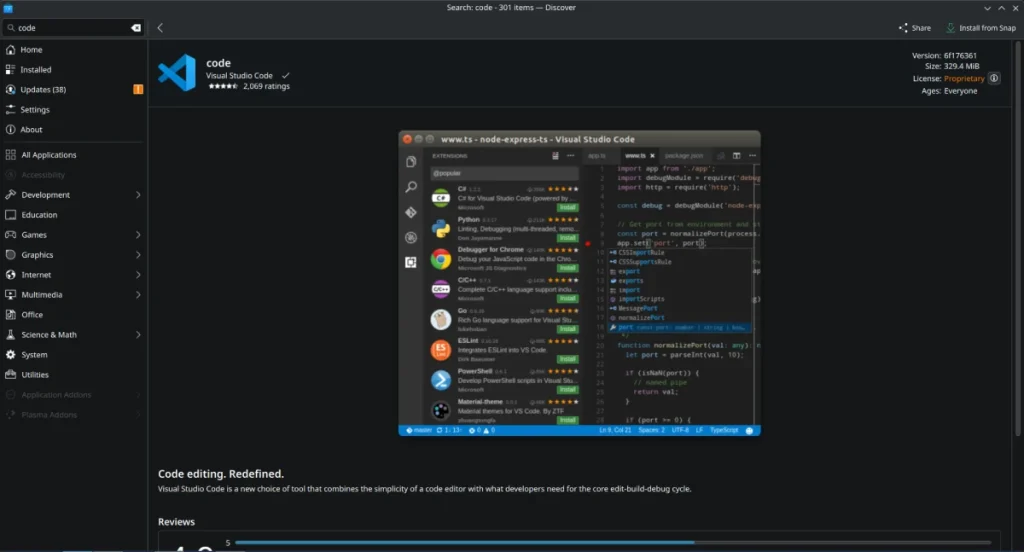
Task: Click the Utilities toolbox icon
Action: click(10, 375)
